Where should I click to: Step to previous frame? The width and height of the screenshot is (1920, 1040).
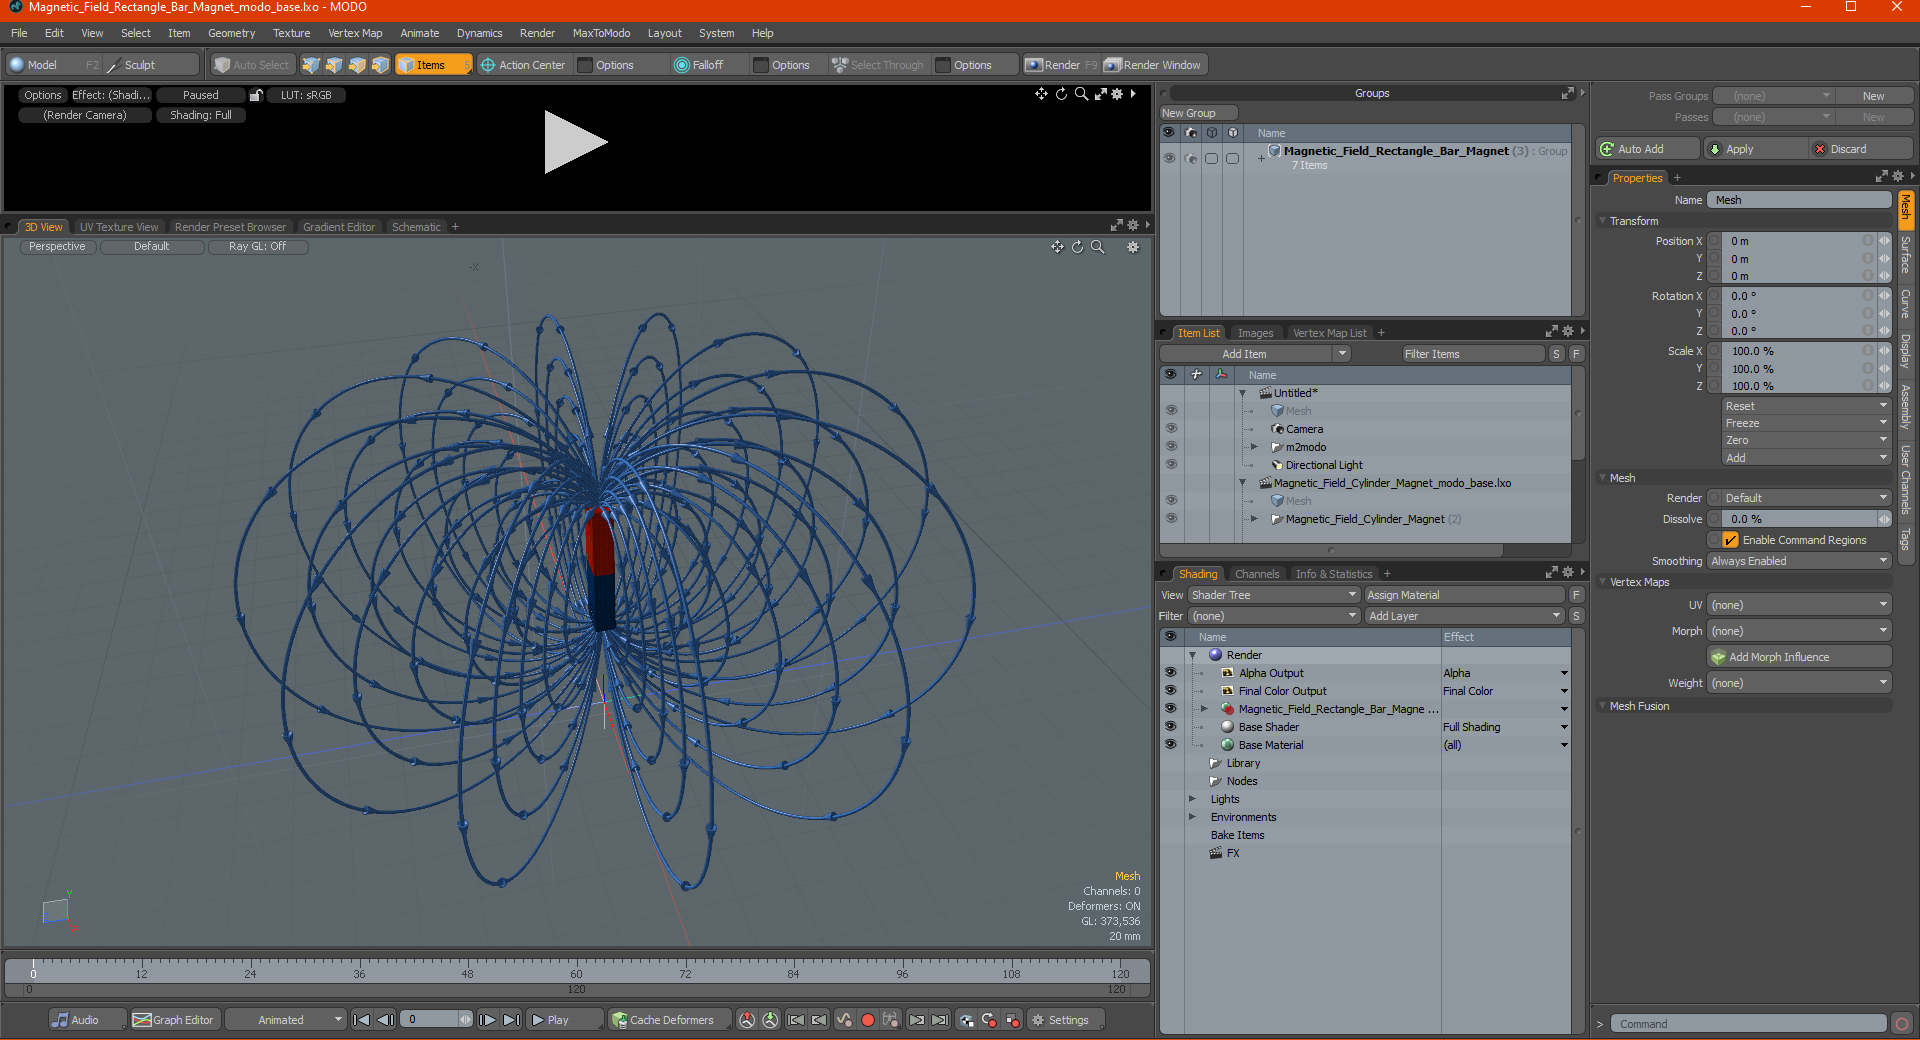(385, 1020)
